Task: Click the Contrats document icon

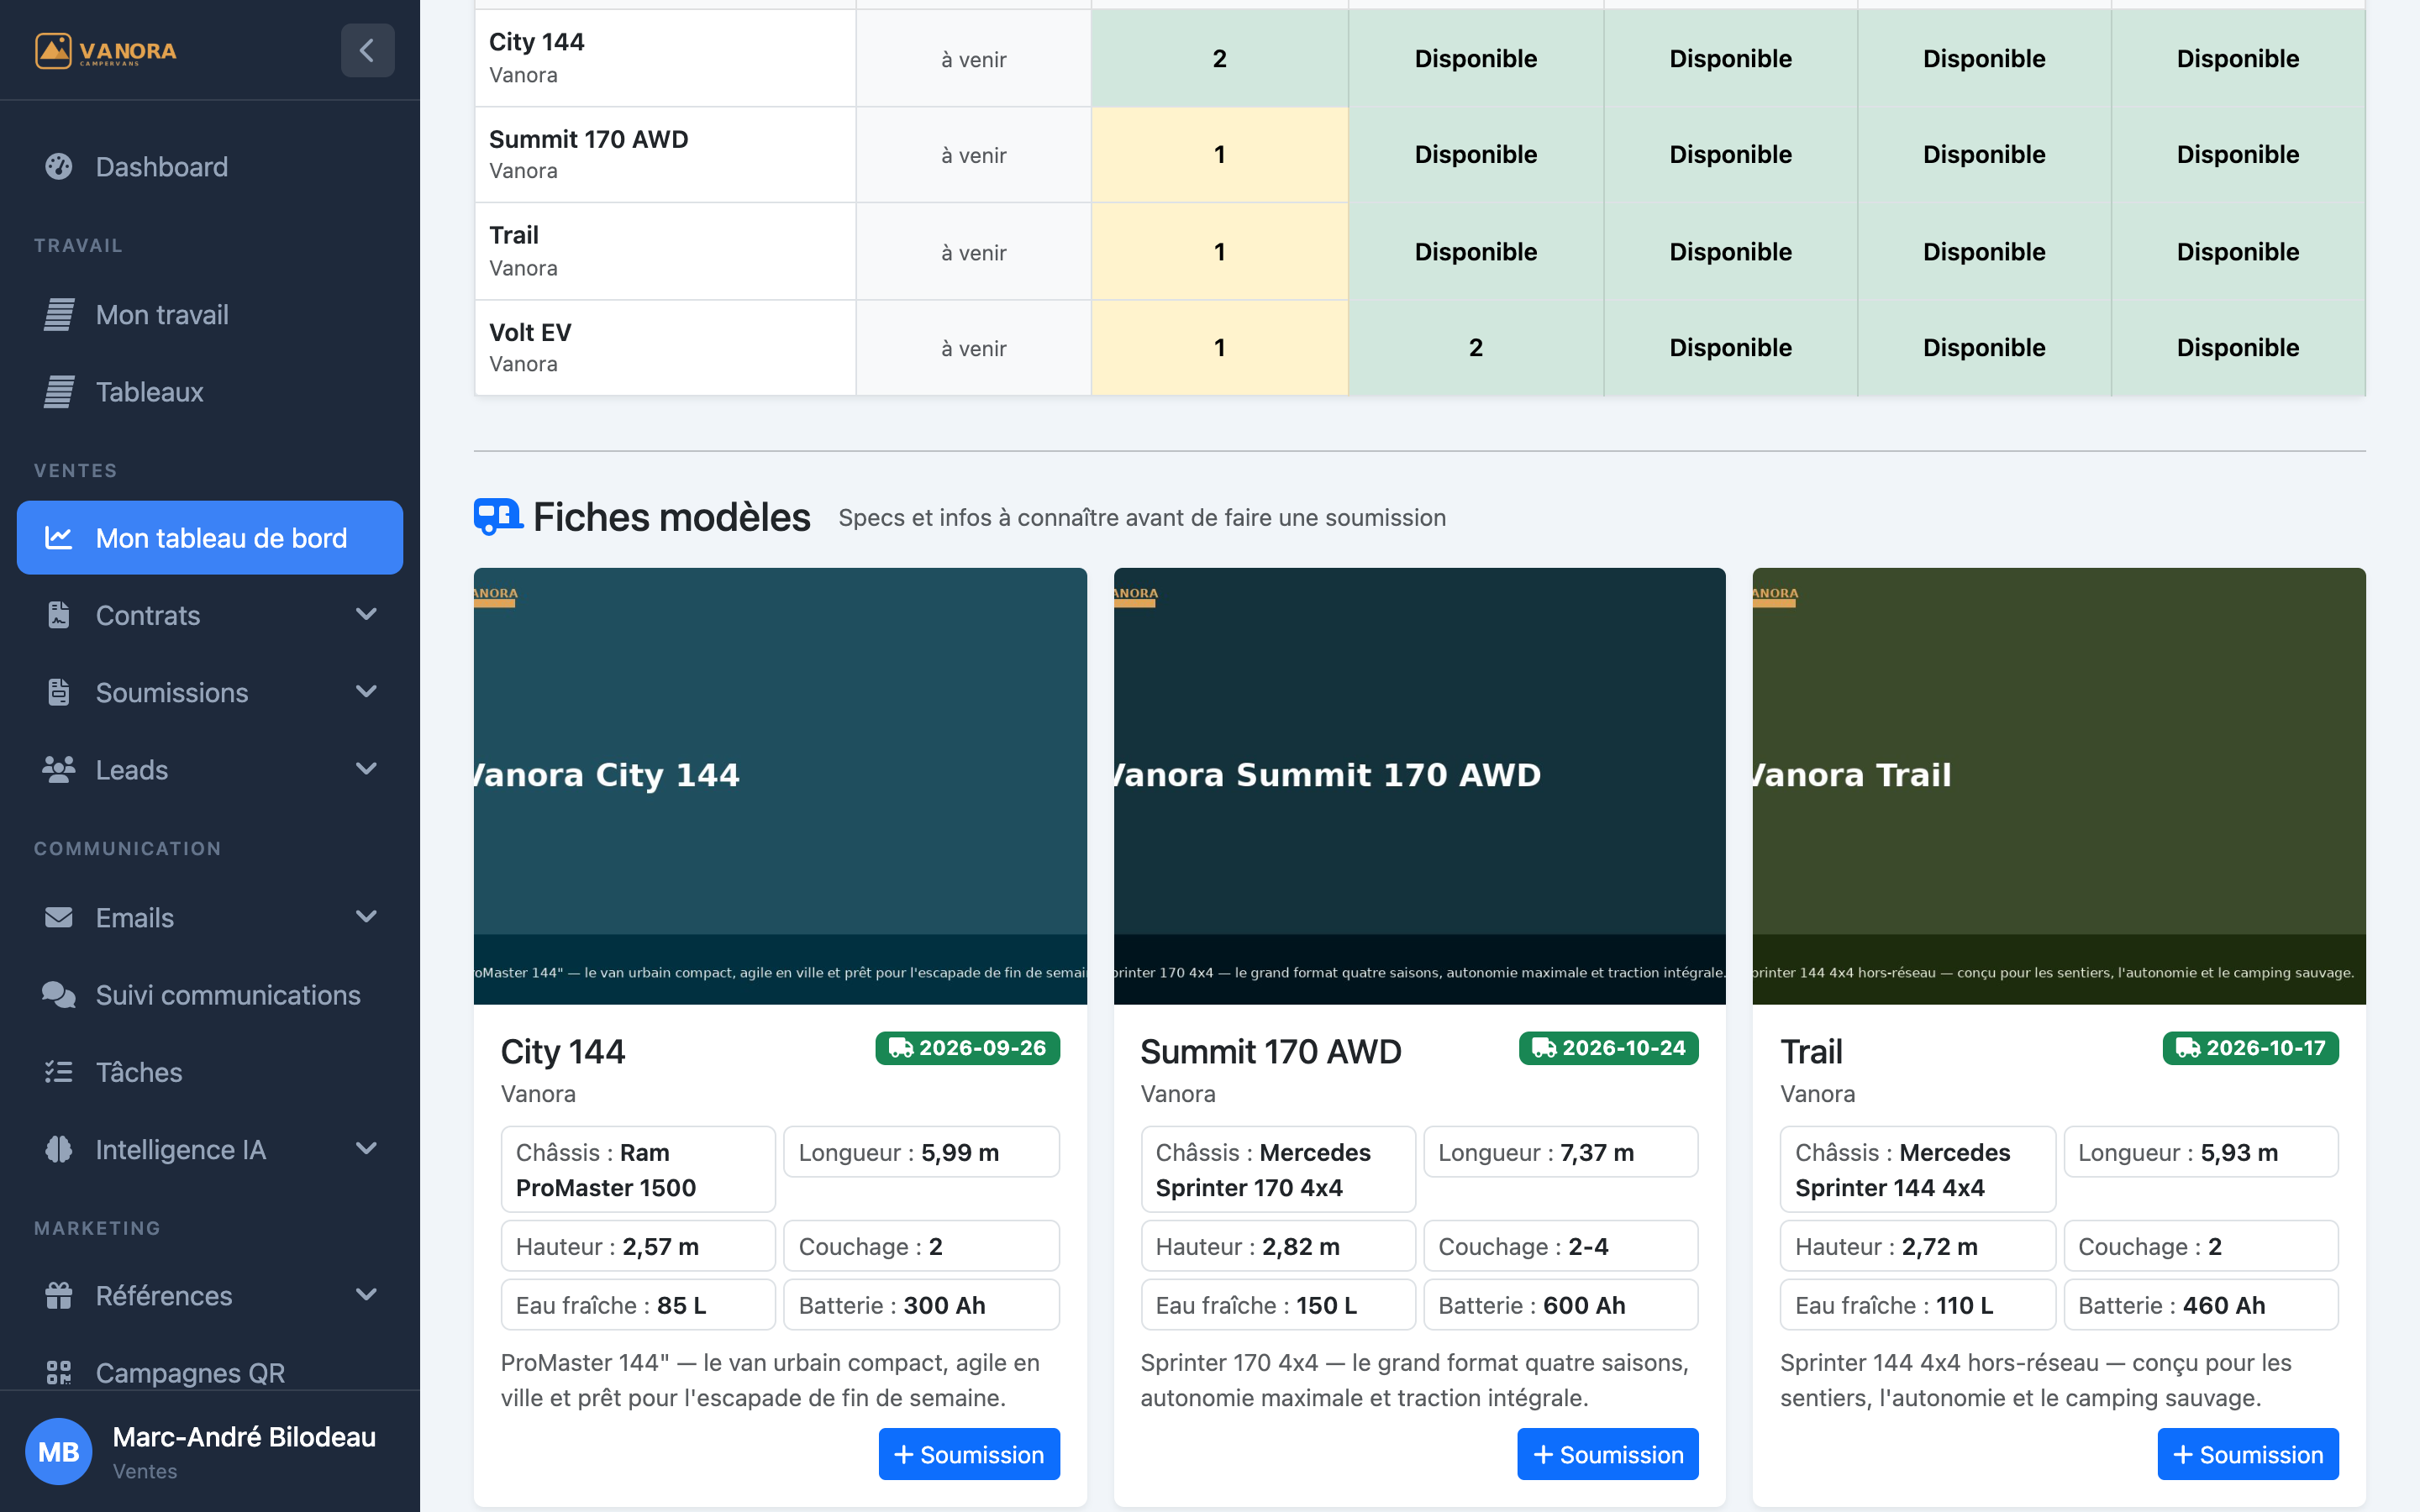Action: 59,615
